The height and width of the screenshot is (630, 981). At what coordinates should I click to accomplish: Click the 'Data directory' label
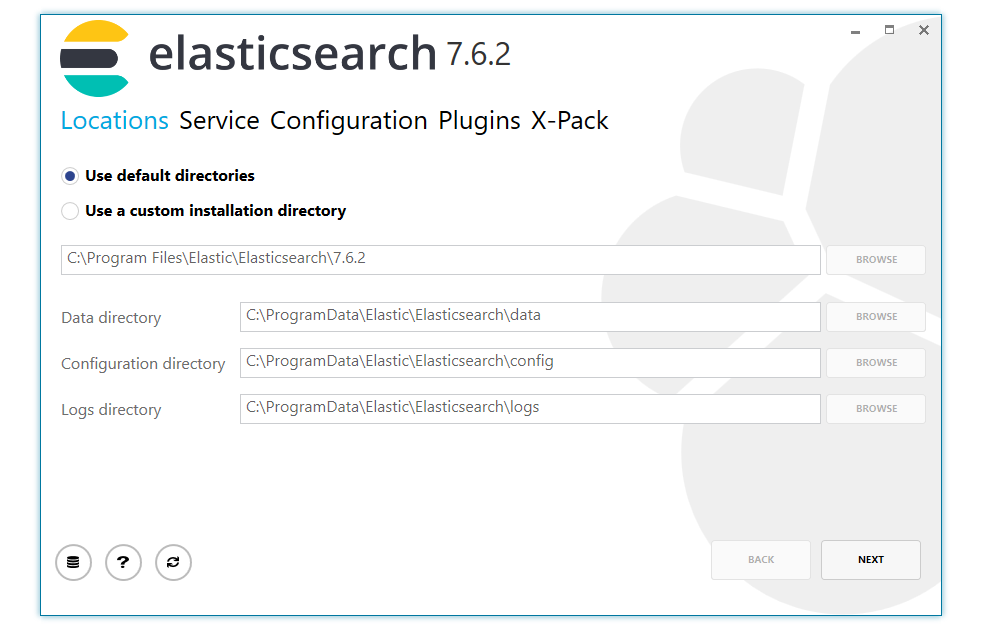coord(111,318)
